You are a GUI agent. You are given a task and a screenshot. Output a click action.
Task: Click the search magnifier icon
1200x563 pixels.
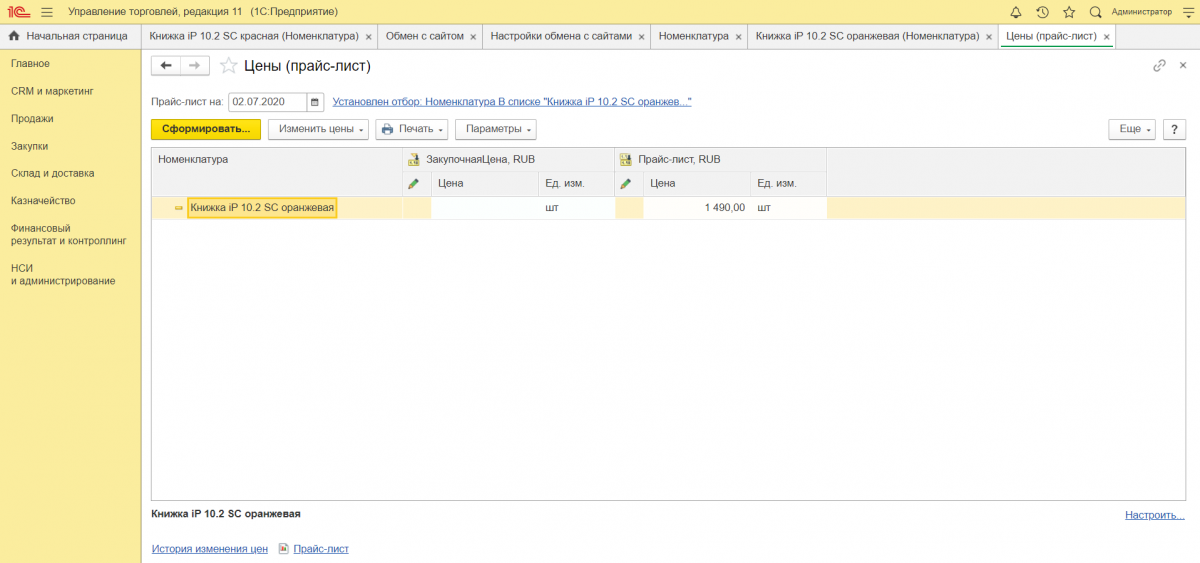click(x=1095, y=12)
